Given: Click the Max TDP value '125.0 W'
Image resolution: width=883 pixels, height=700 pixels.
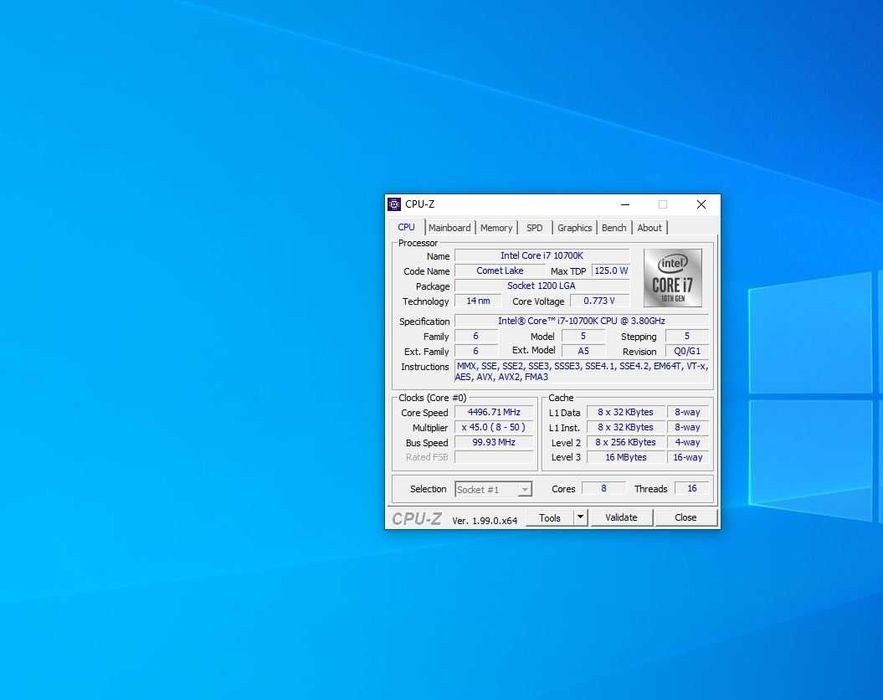Looking at the screenshot, I should [611, 271].
